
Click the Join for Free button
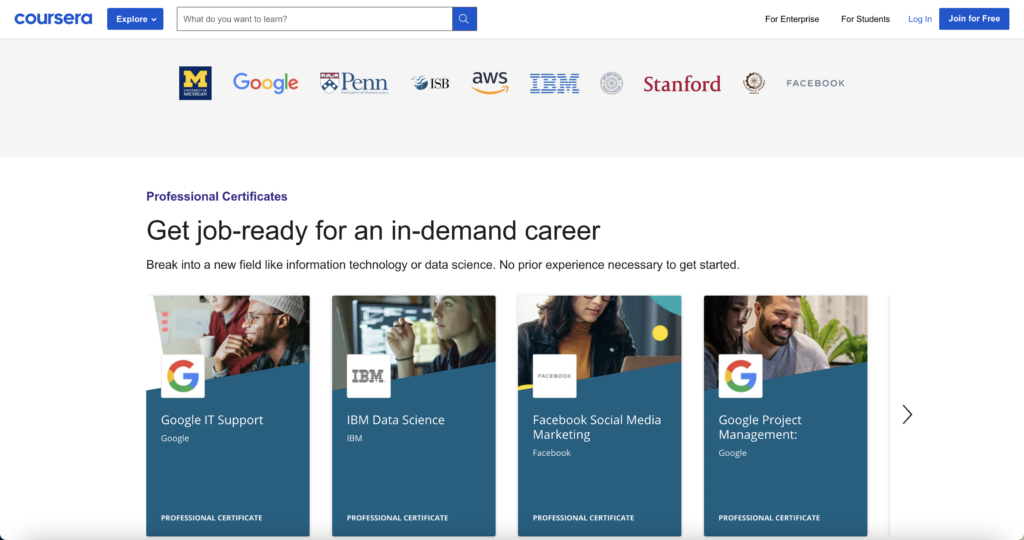coord(974,19)
